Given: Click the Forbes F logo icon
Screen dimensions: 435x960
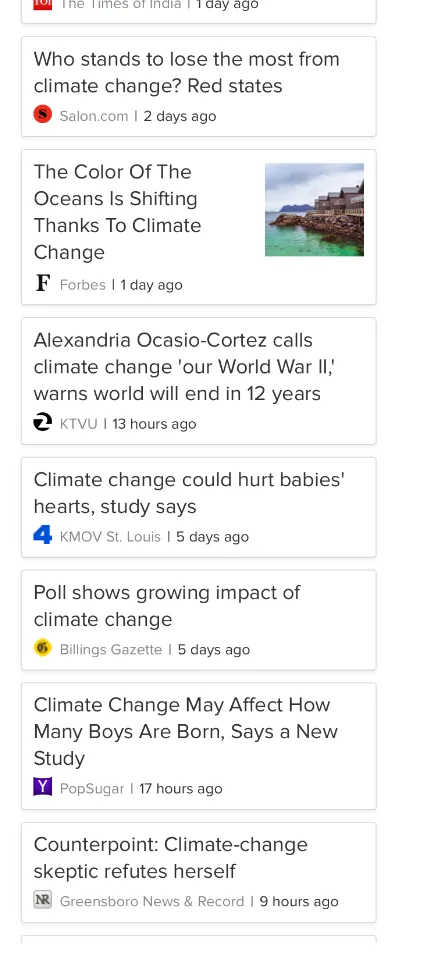Looking at the screenshot, I should pos(42,283).
